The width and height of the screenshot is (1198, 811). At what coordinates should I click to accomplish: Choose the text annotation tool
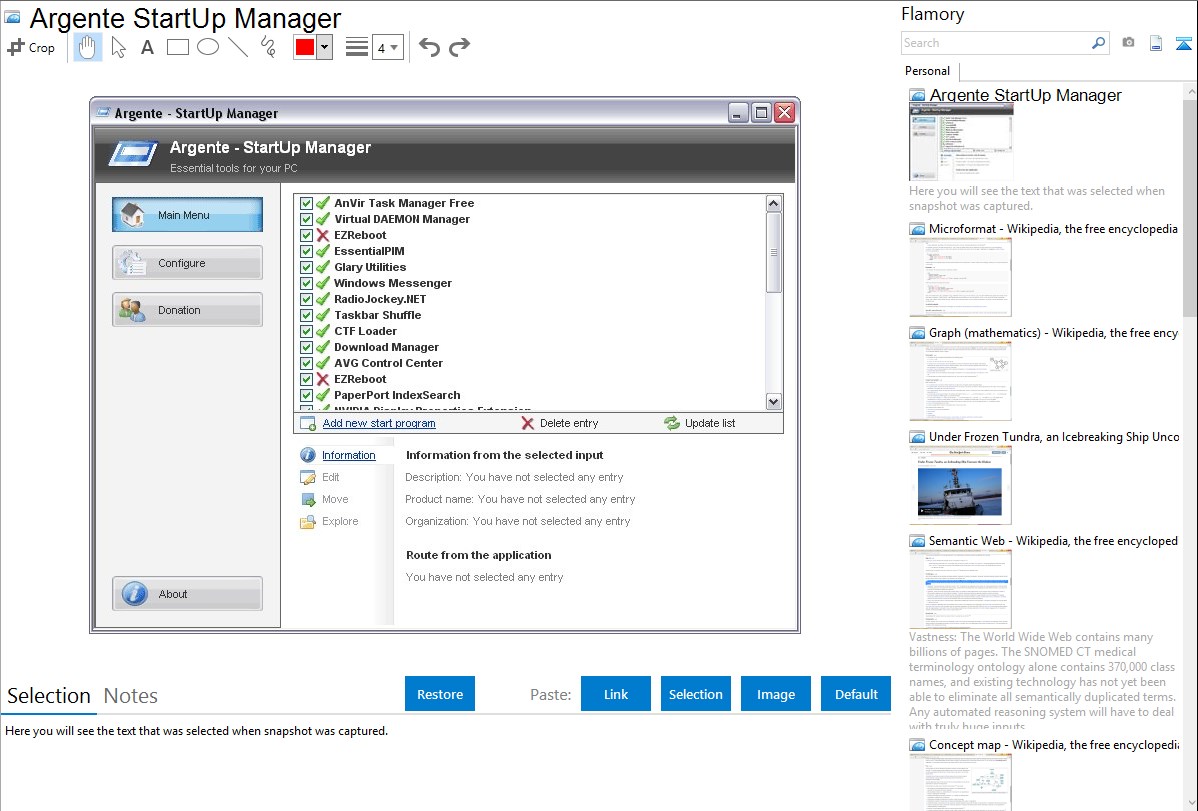pyautogui.click(x=147, y=47)
